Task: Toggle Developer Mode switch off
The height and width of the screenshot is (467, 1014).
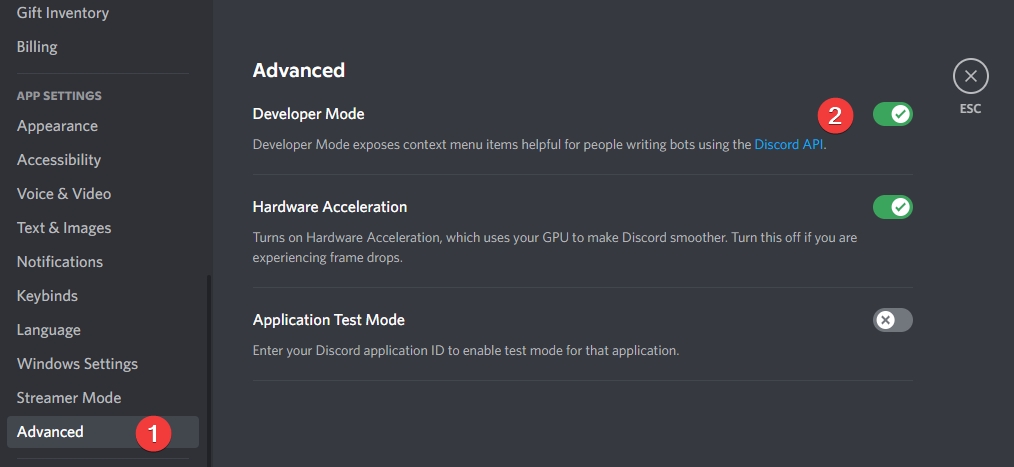Action: pyautogui.click(x=892, y=114)
